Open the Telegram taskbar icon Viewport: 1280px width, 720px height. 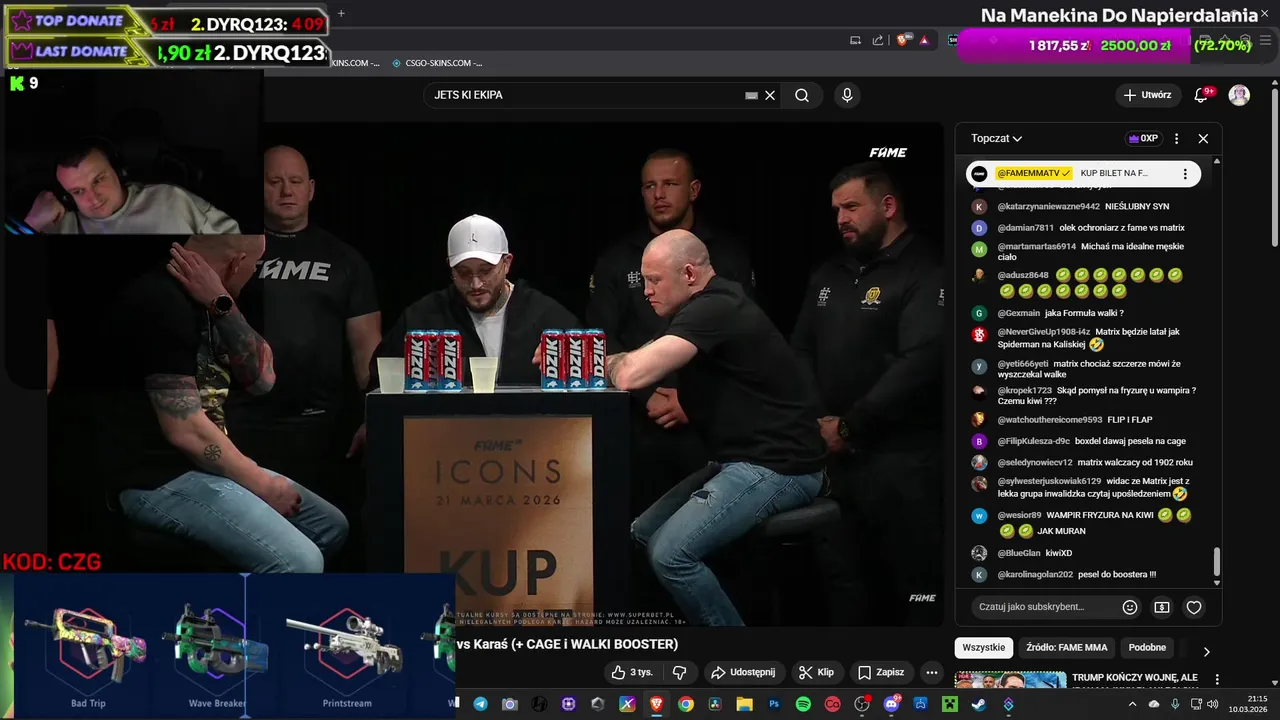pyautogui.click(x=480, y=704)
